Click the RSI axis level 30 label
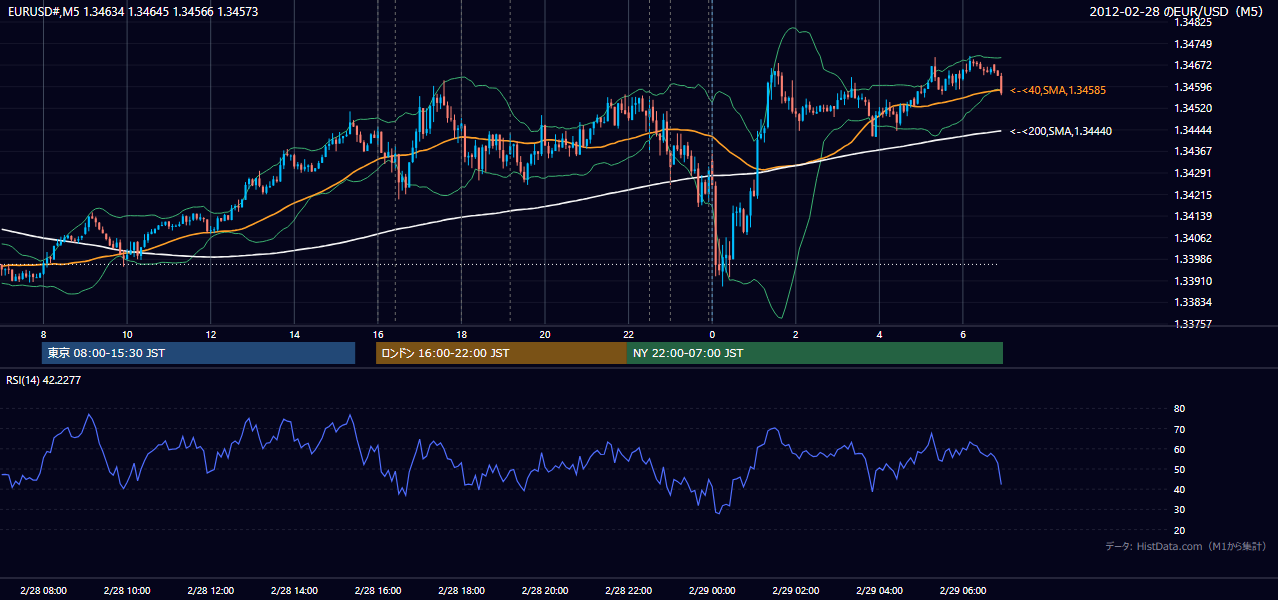Image resolution: width=1278 pixels, height=600 pixels. point(1179,510)
